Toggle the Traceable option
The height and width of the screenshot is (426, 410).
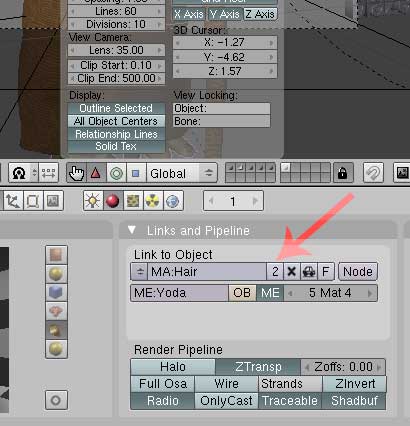point(290,401)
